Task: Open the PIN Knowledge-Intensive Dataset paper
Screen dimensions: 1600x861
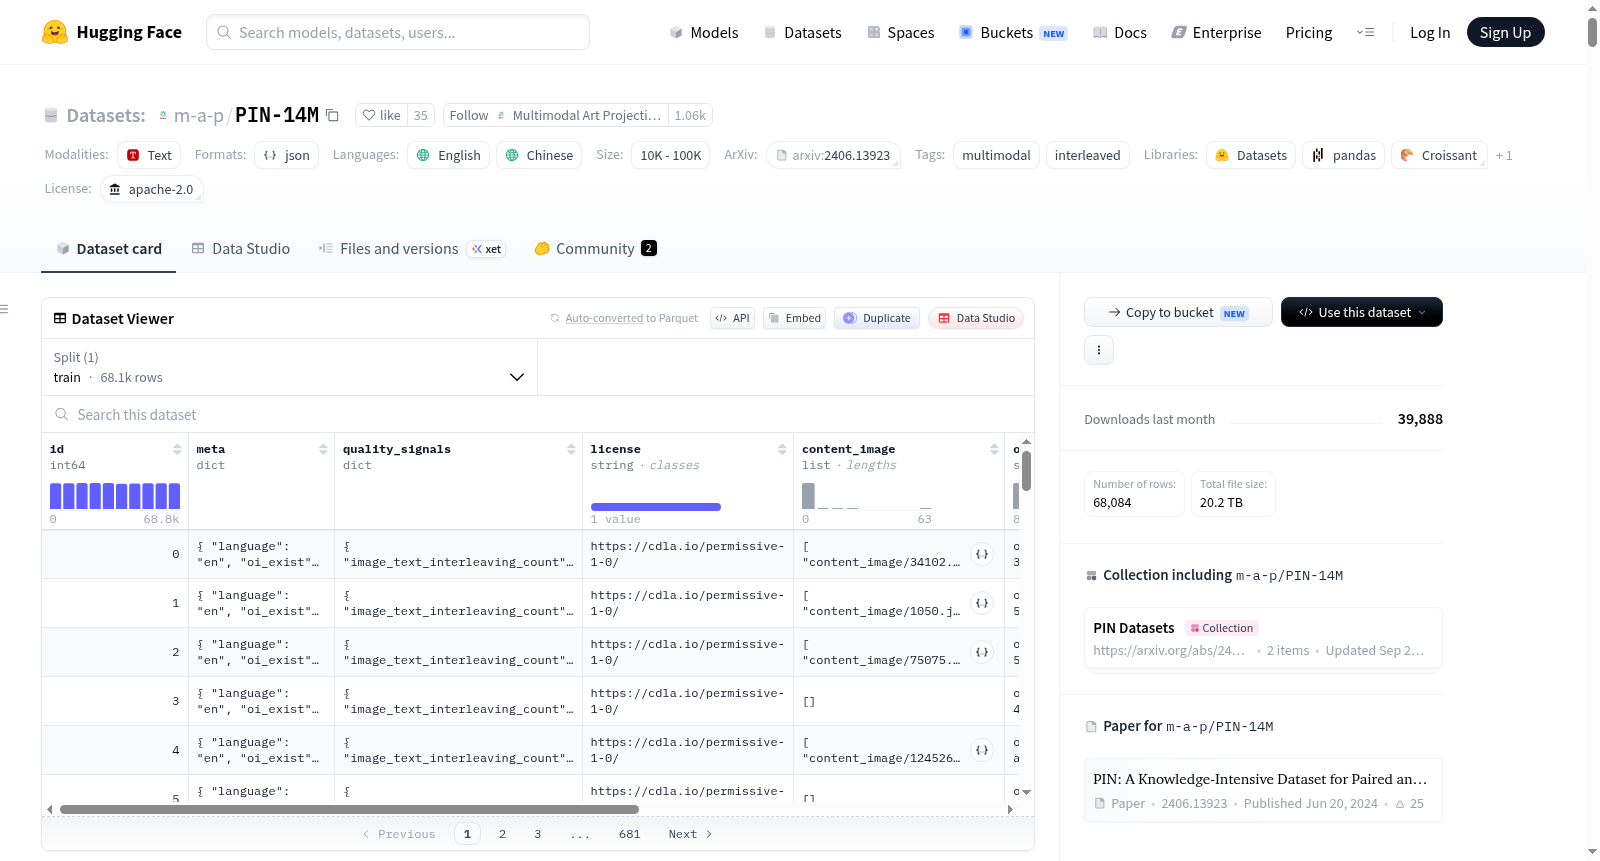Action: pos(1263,790)
